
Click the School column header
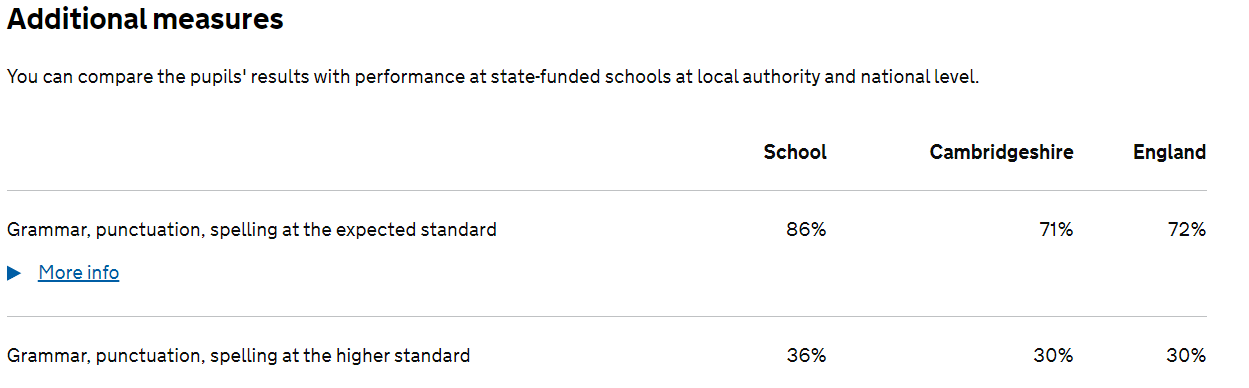(x=795, y=152)
